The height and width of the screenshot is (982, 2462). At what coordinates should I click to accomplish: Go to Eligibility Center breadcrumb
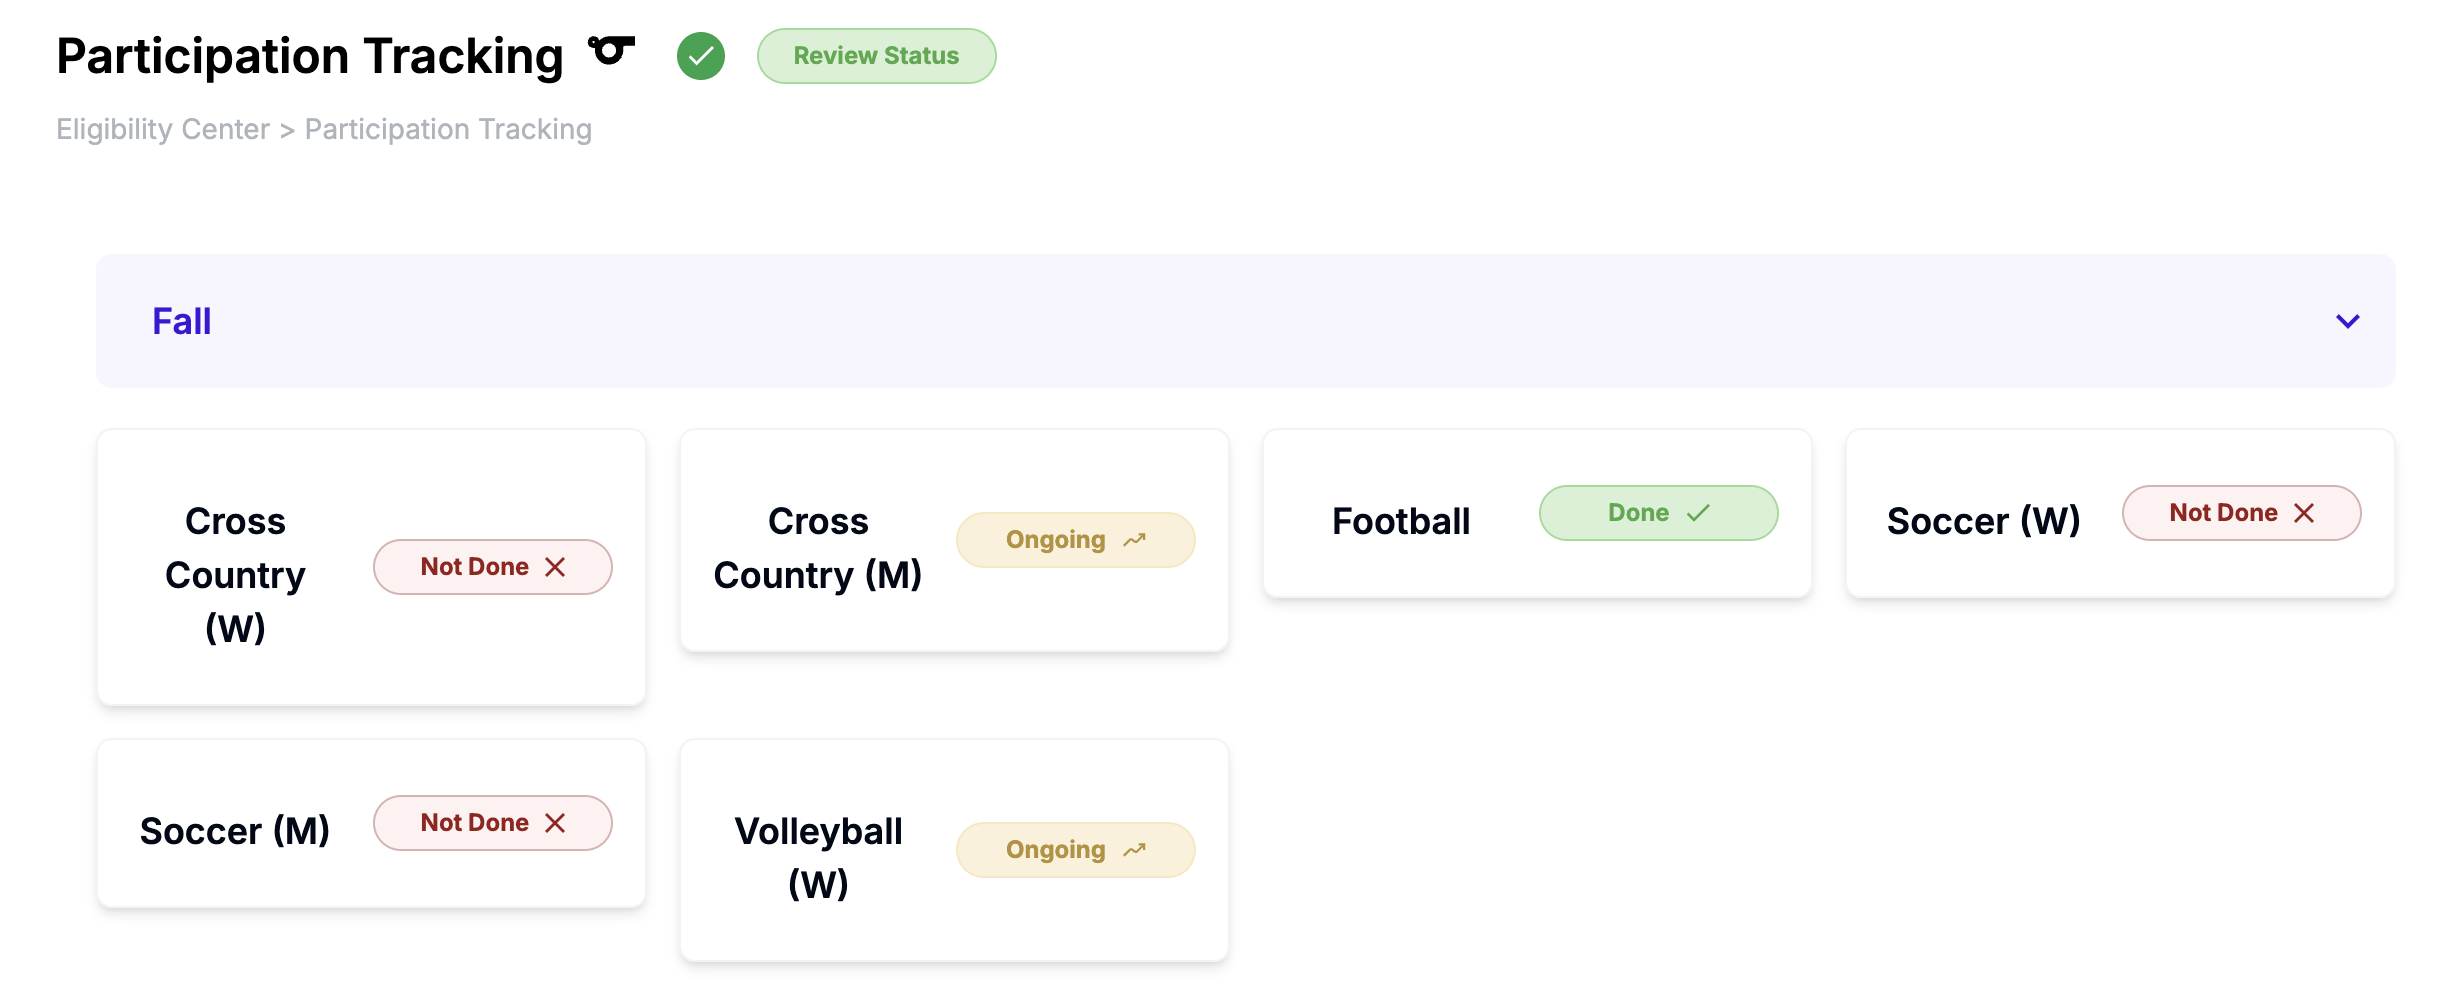[163, 129]
